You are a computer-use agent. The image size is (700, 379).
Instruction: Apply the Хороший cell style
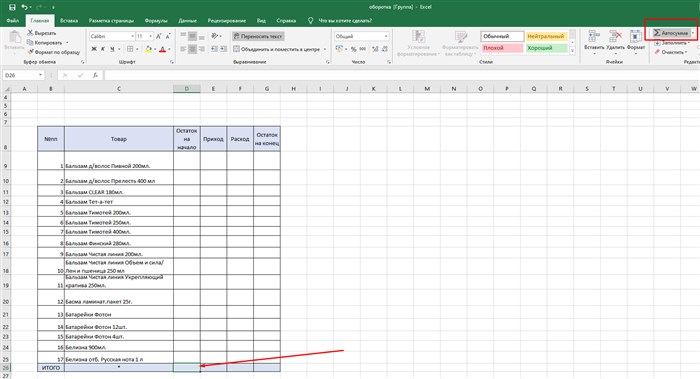coord(546,48)
